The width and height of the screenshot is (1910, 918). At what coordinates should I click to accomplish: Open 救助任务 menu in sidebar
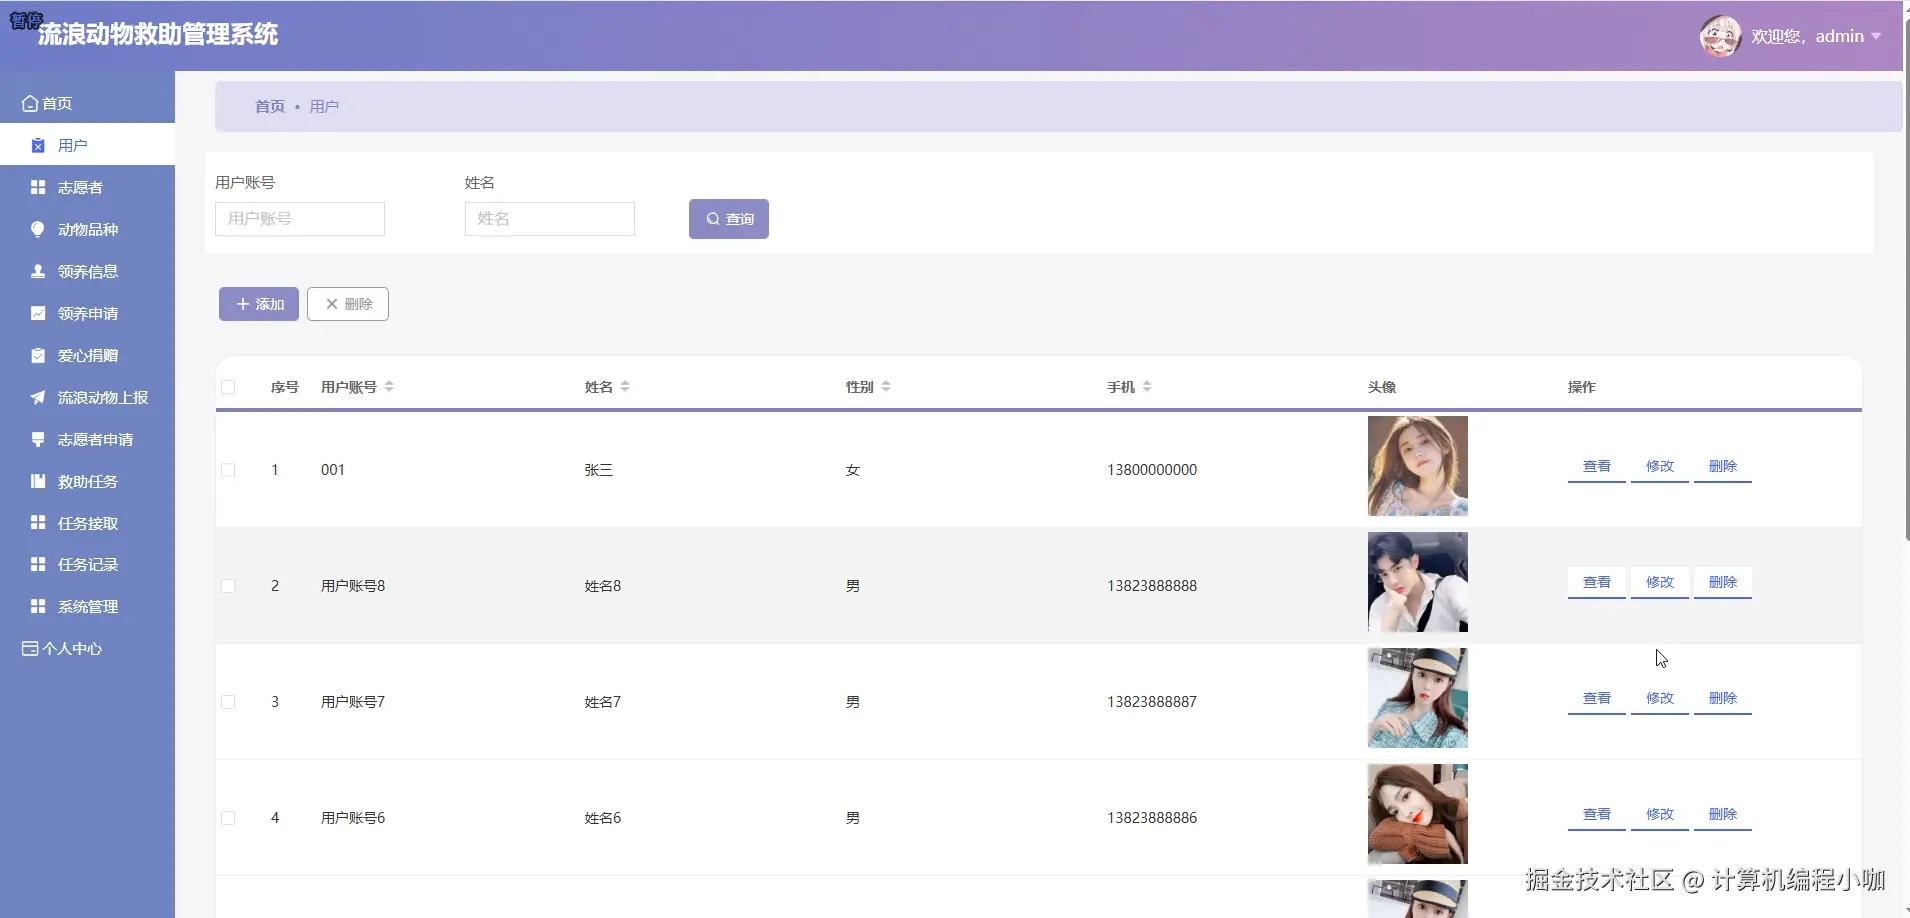click(87, 482)
